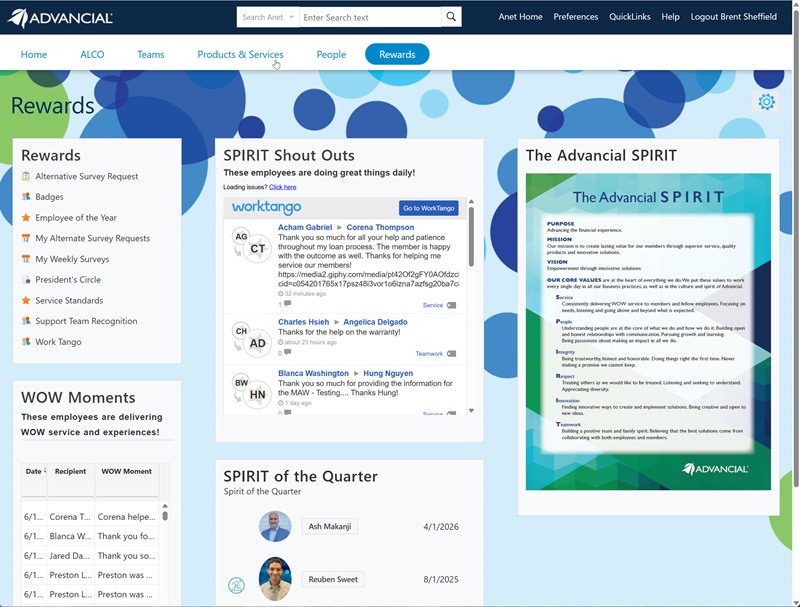Open Blanca Washington's profile link

point(313,373)
